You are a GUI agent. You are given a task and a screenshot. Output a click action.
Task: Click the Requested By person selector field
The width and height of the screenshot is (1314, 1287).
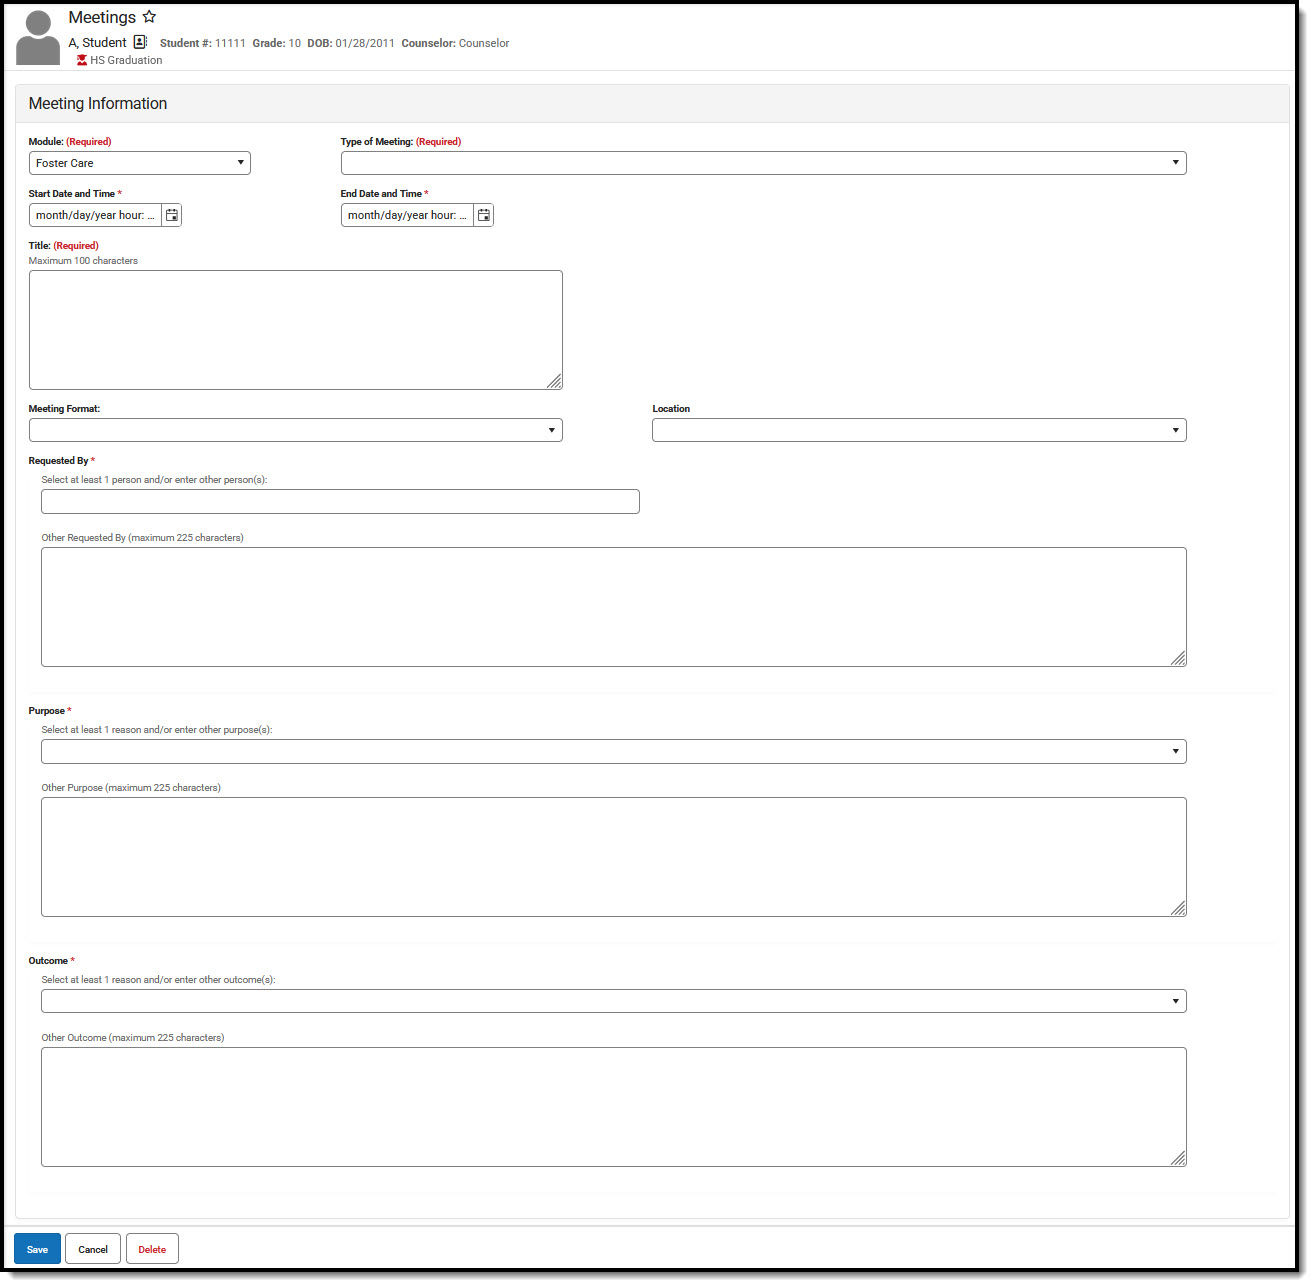[x=340, y=501]
